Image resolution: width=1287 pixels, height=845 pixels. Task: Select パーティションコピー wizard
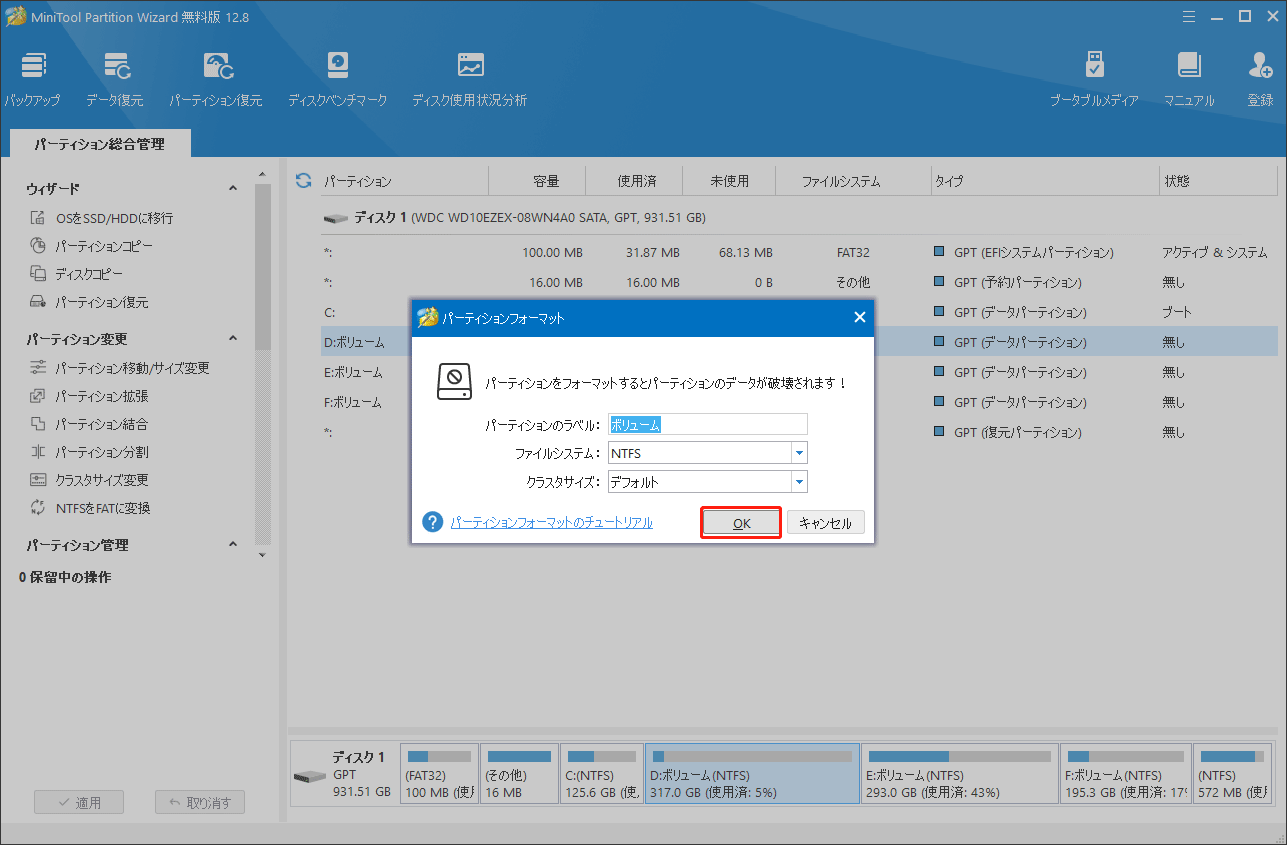point(91,246)
